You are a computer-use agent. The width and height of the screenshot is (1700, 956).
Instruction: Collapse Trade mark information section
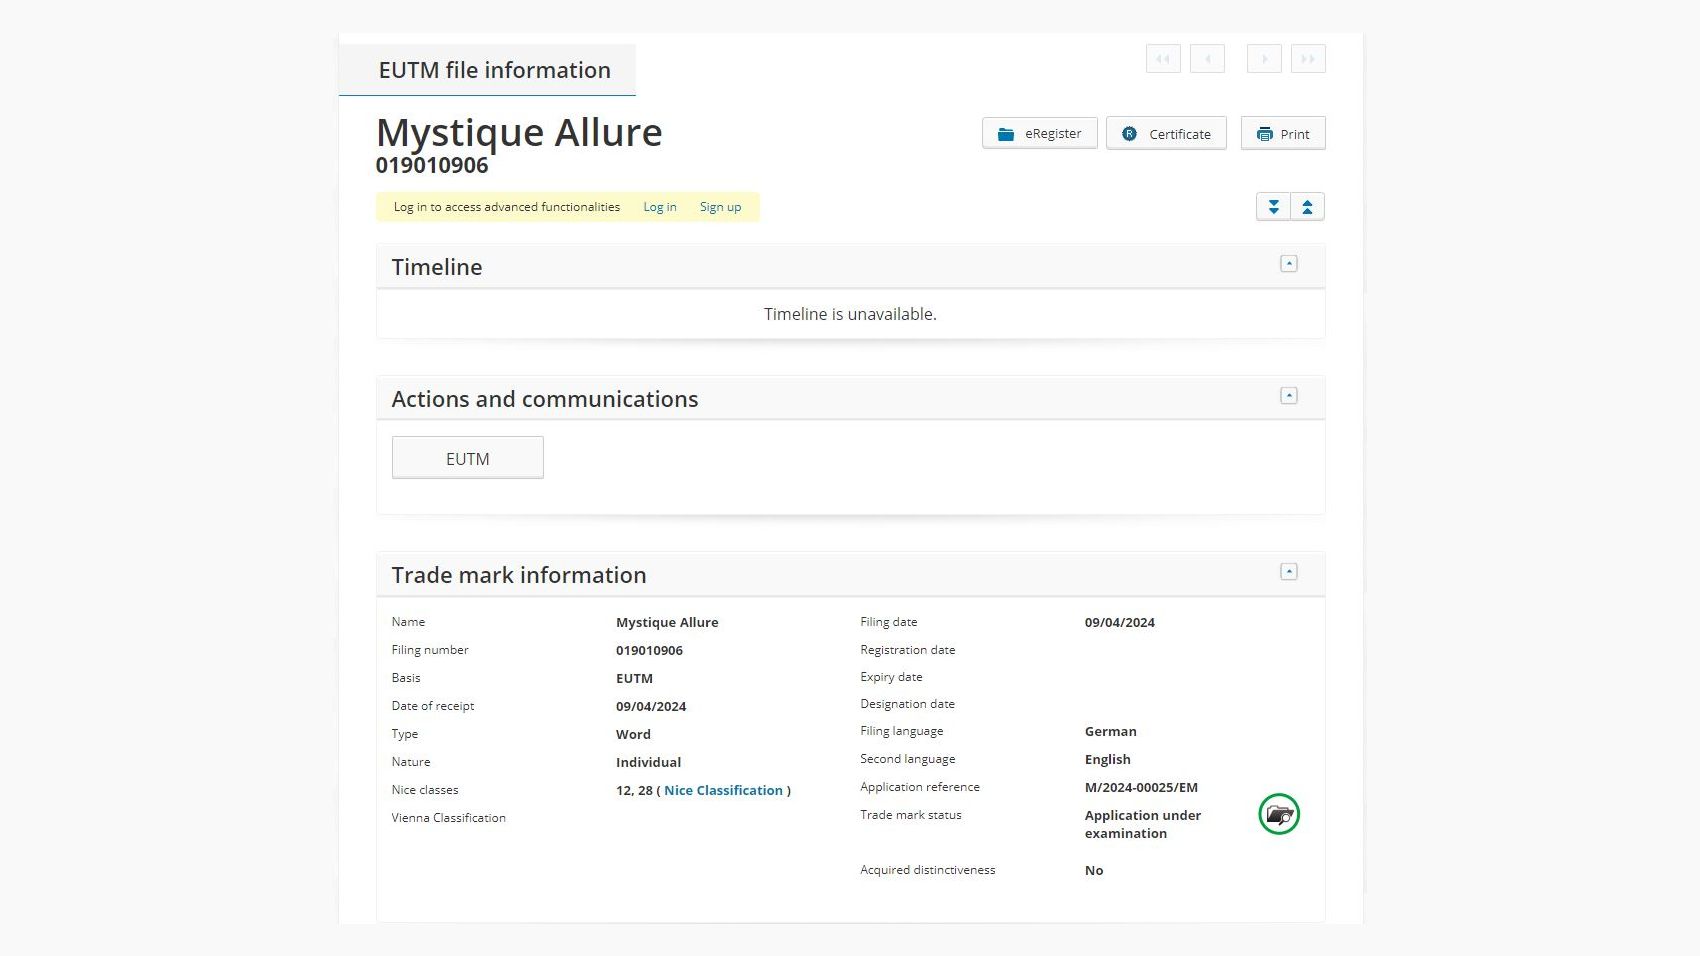pos(1289,572)
